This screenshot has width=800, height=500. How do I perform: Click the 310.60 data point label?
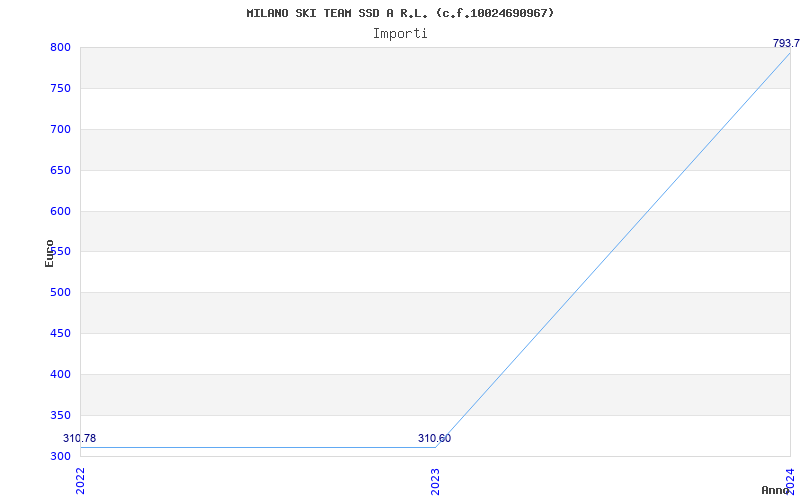click(434, 438)
